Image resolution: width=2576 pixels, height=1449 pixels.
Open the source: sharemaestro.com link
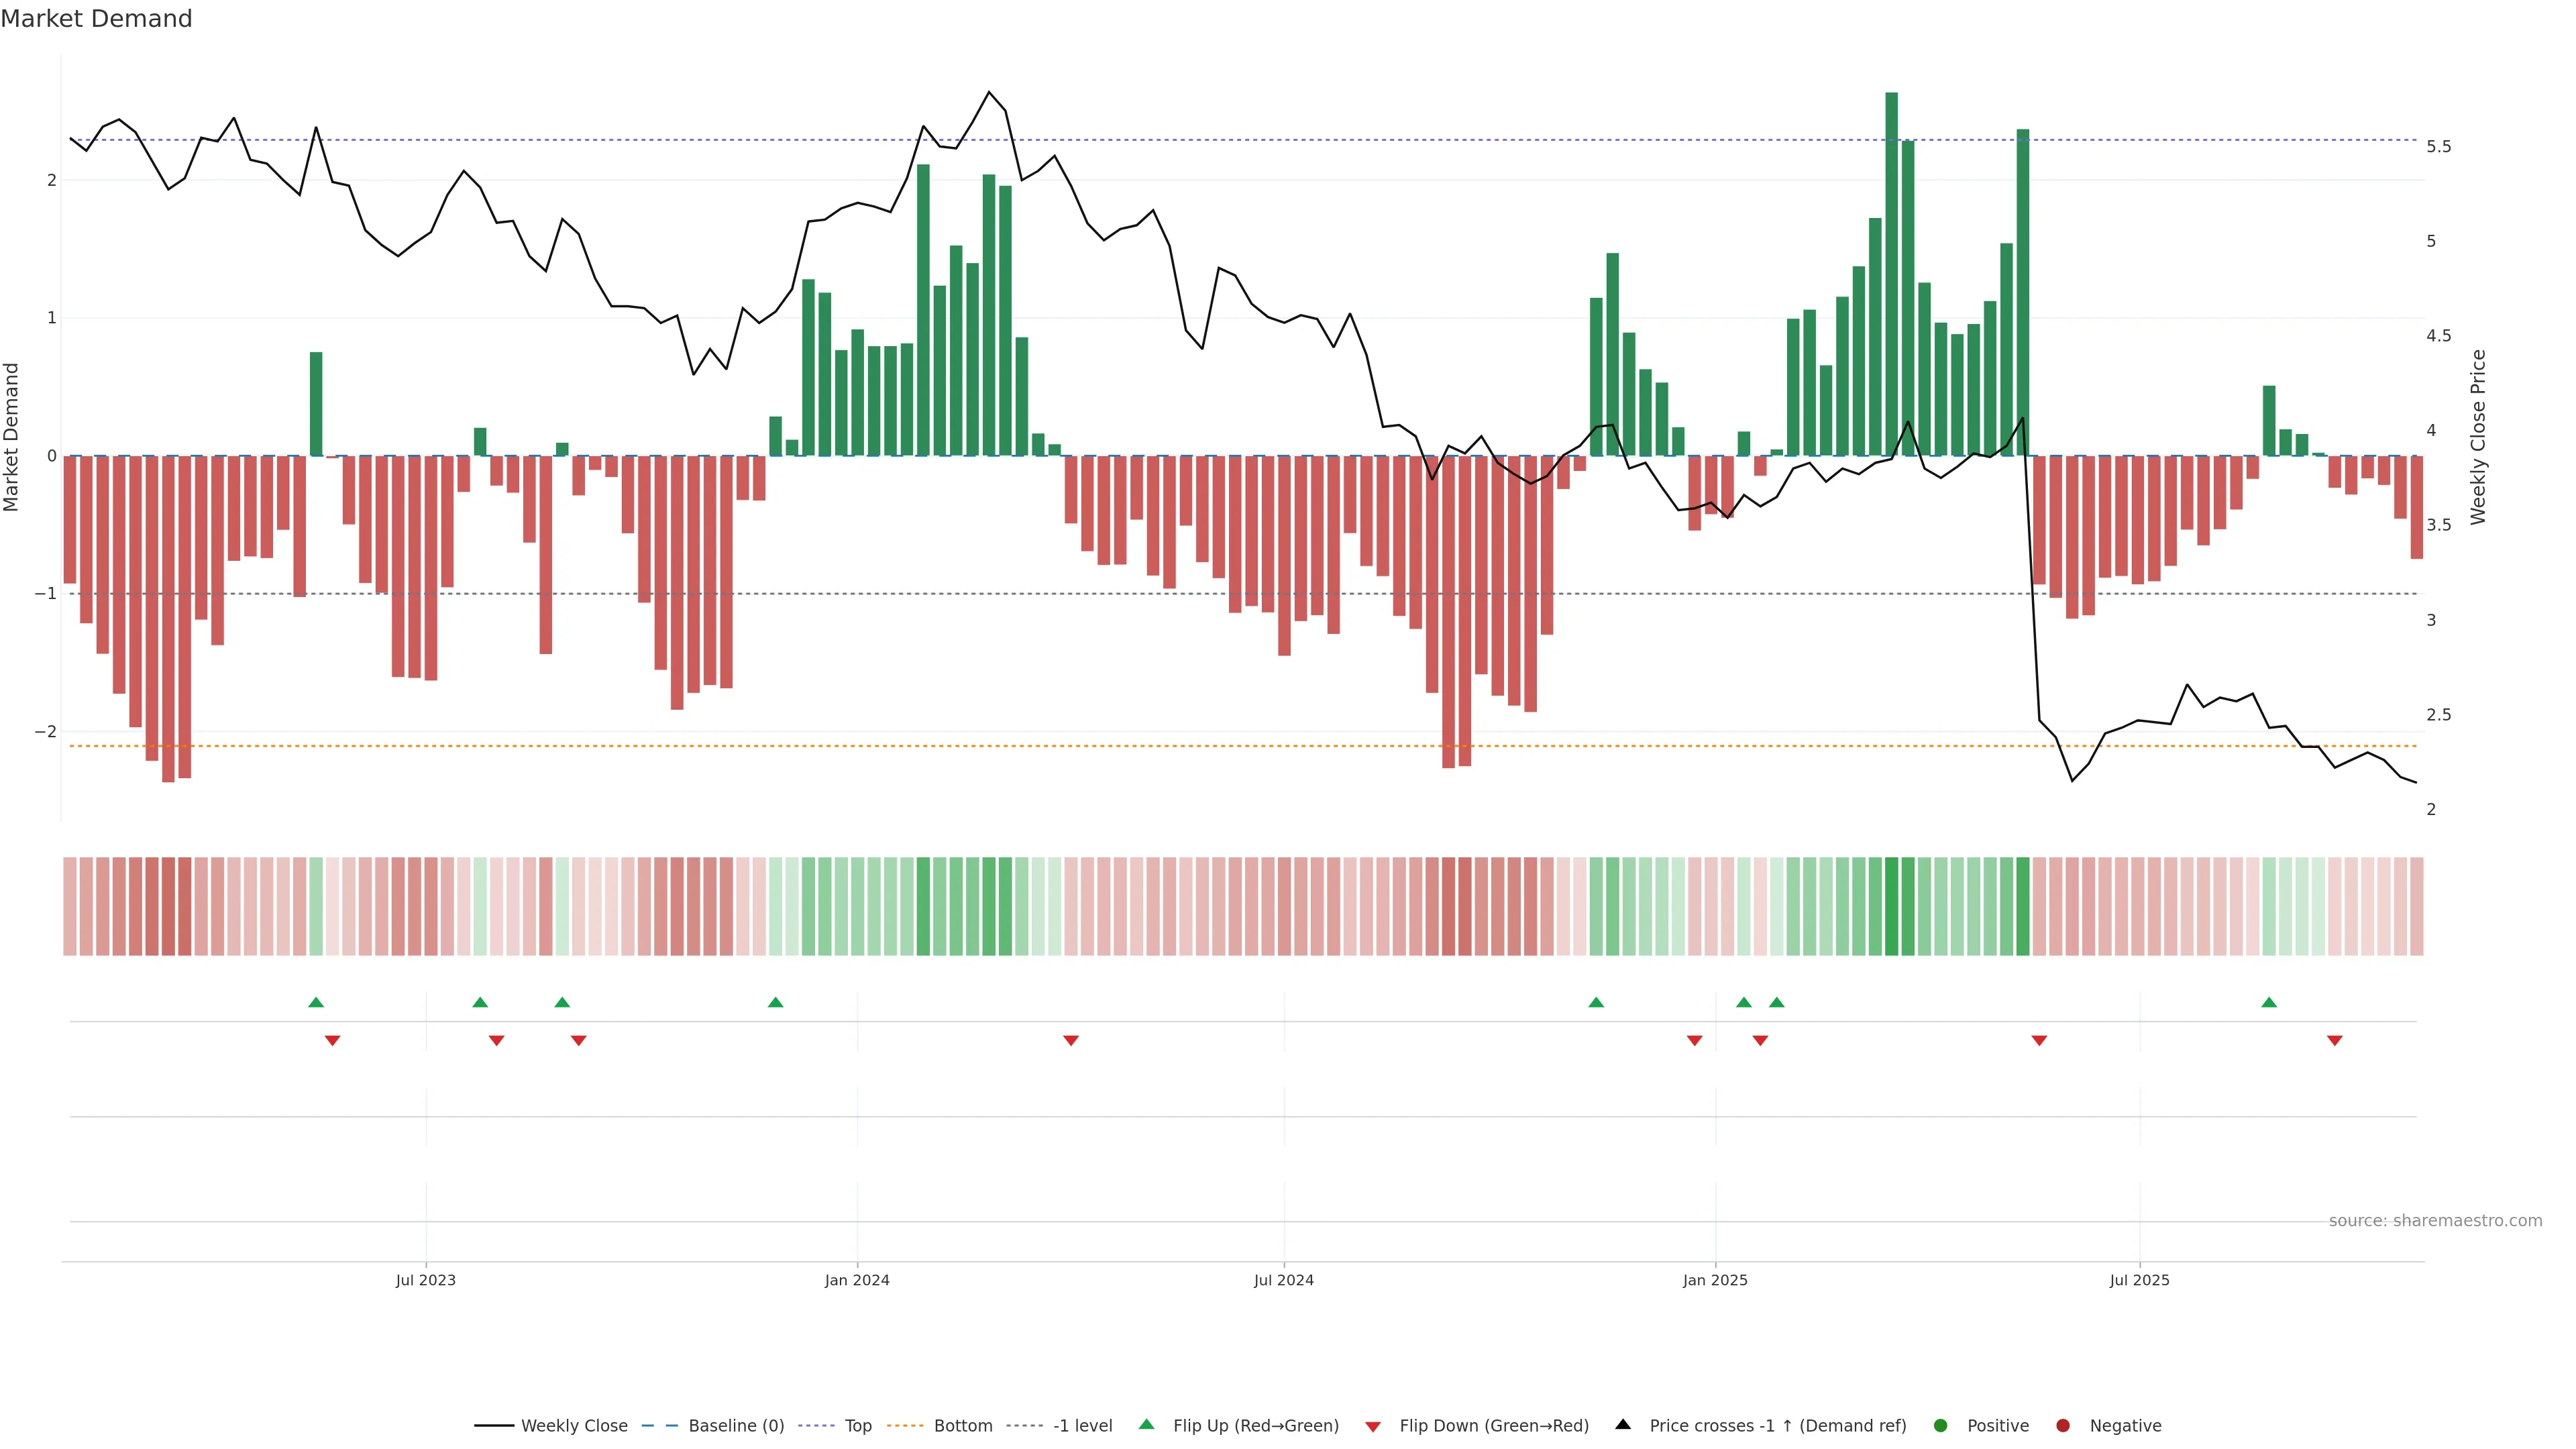click(x=2435, y=1220)
